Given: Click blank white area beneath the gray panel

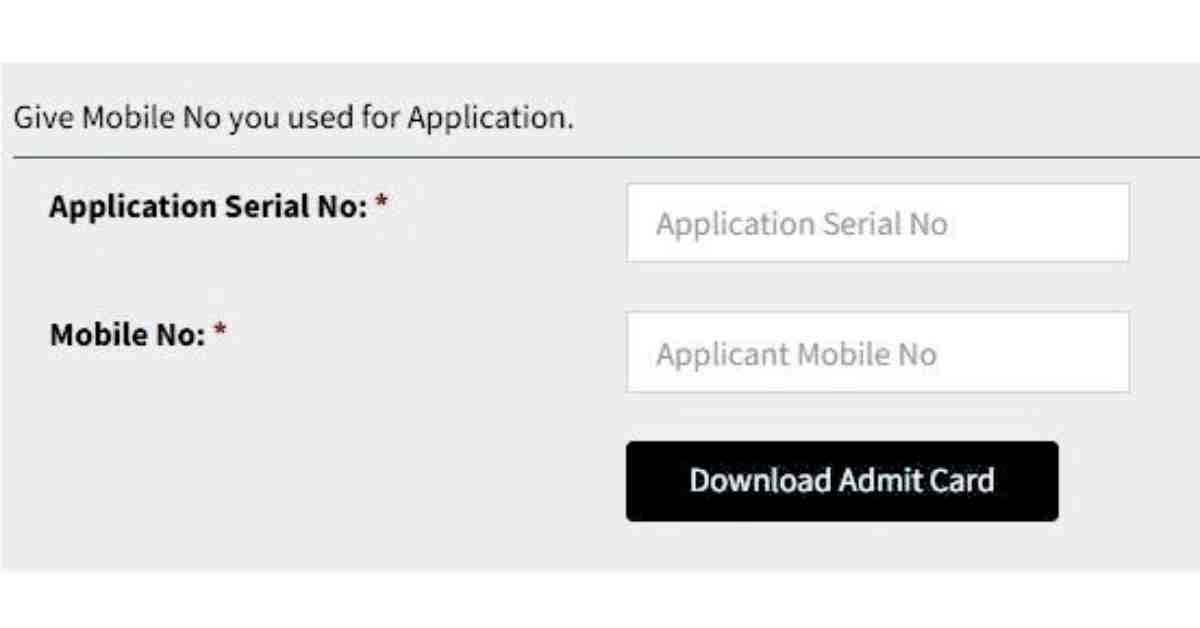Looking at the screenshot, I should point(600,600).
